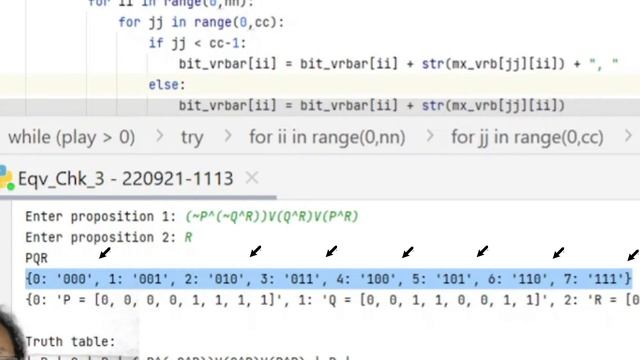Close the Eqv_Chk_3 run tab
The height and width of the screenshot is (360, 640).
(252, 178)
